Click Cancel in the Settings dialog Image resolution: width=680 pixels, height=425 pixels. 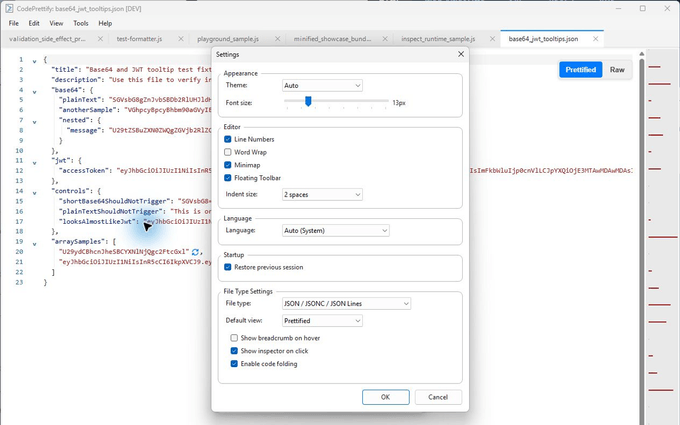point(438,397)
